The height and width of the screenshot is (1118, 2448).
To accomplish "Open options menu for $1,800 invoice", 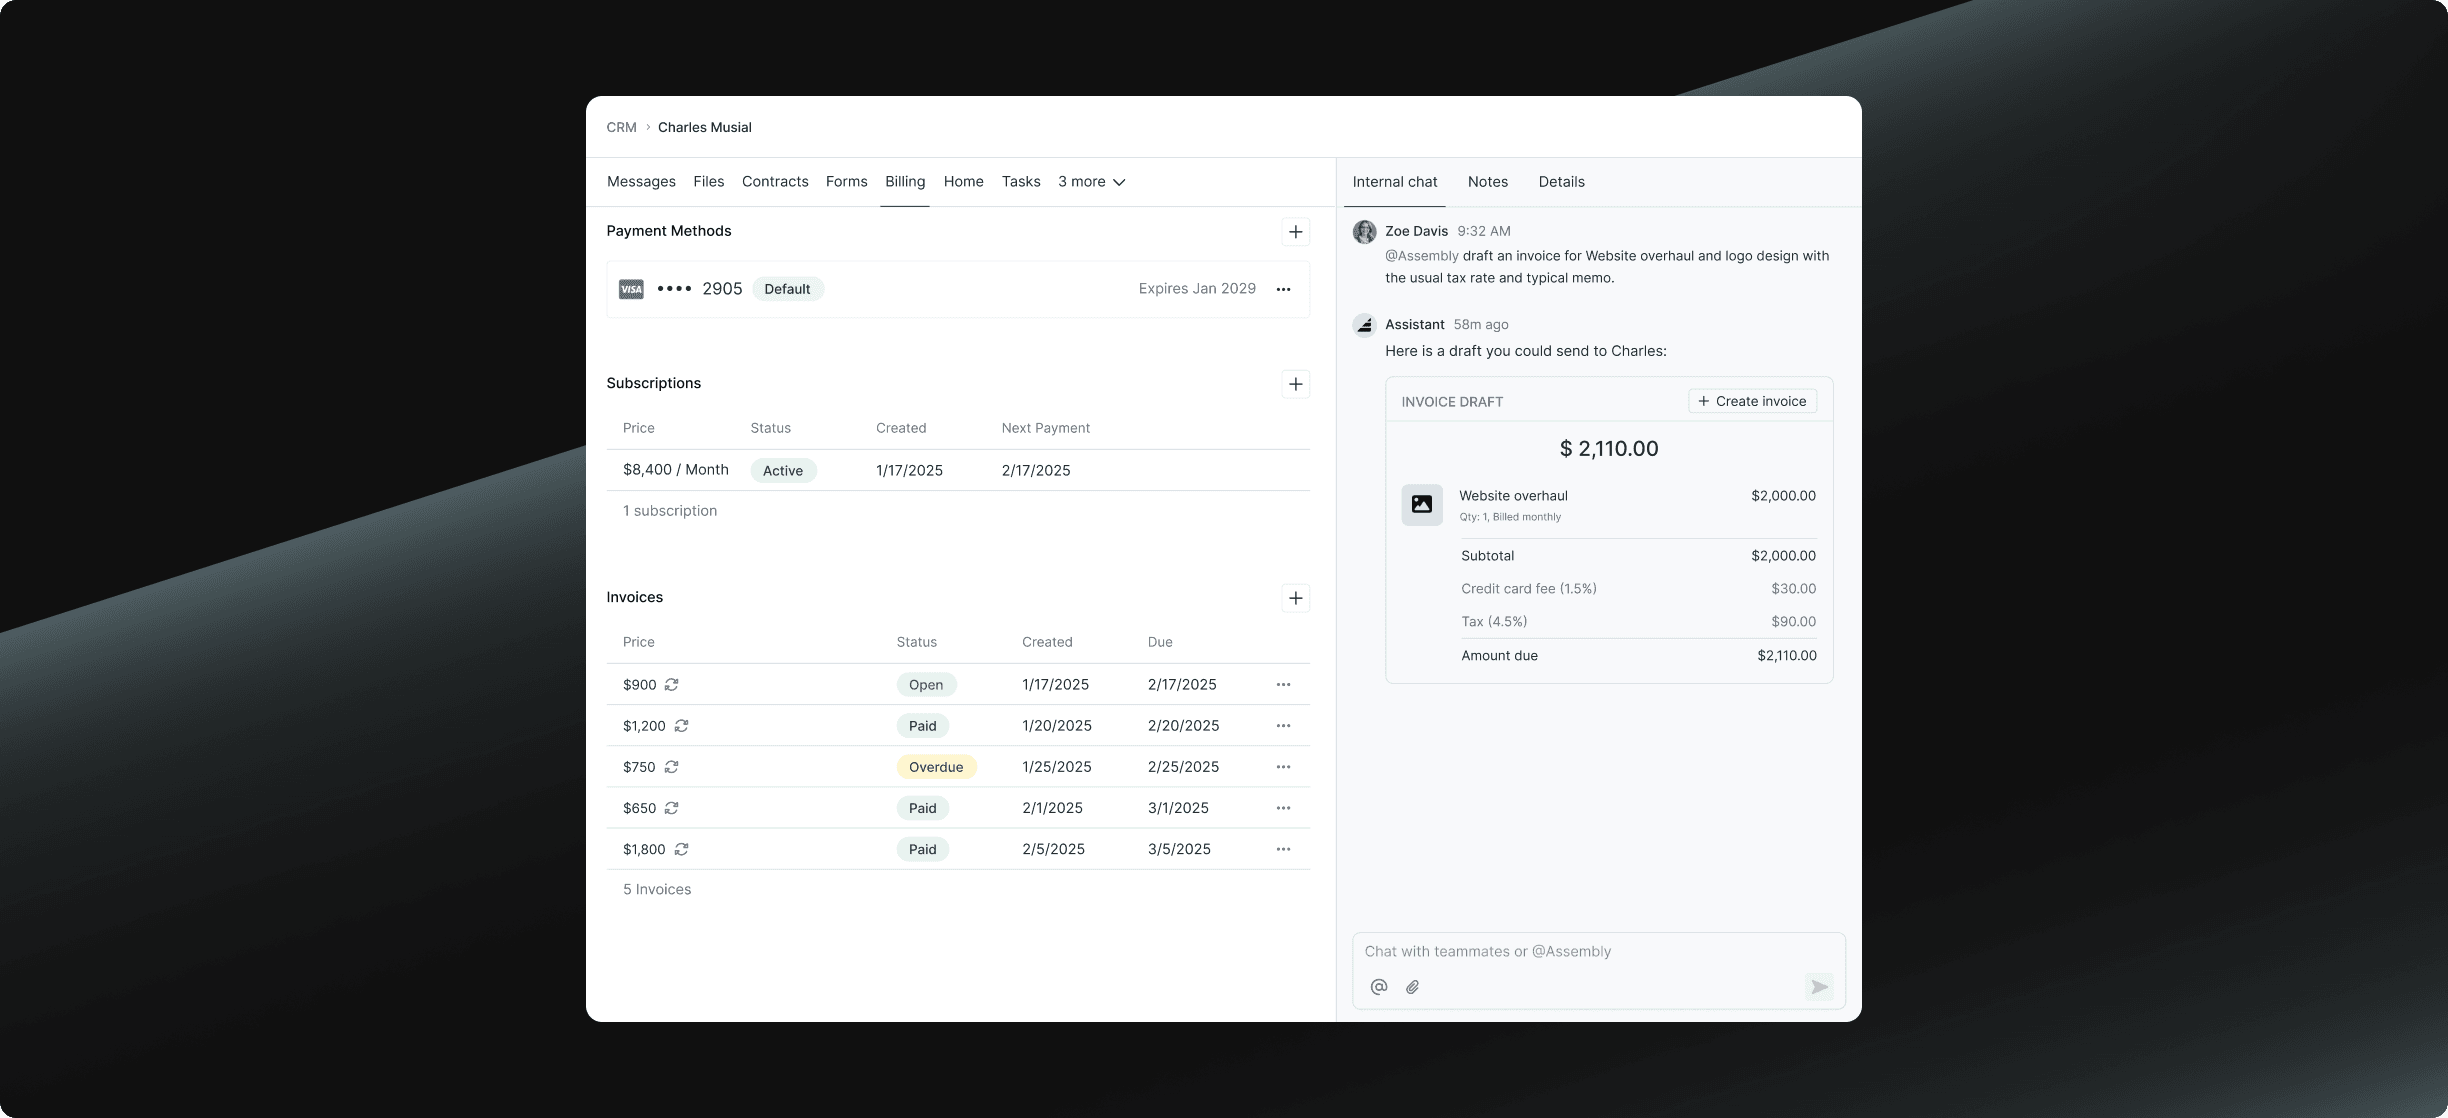I will tap(1283, 849).
